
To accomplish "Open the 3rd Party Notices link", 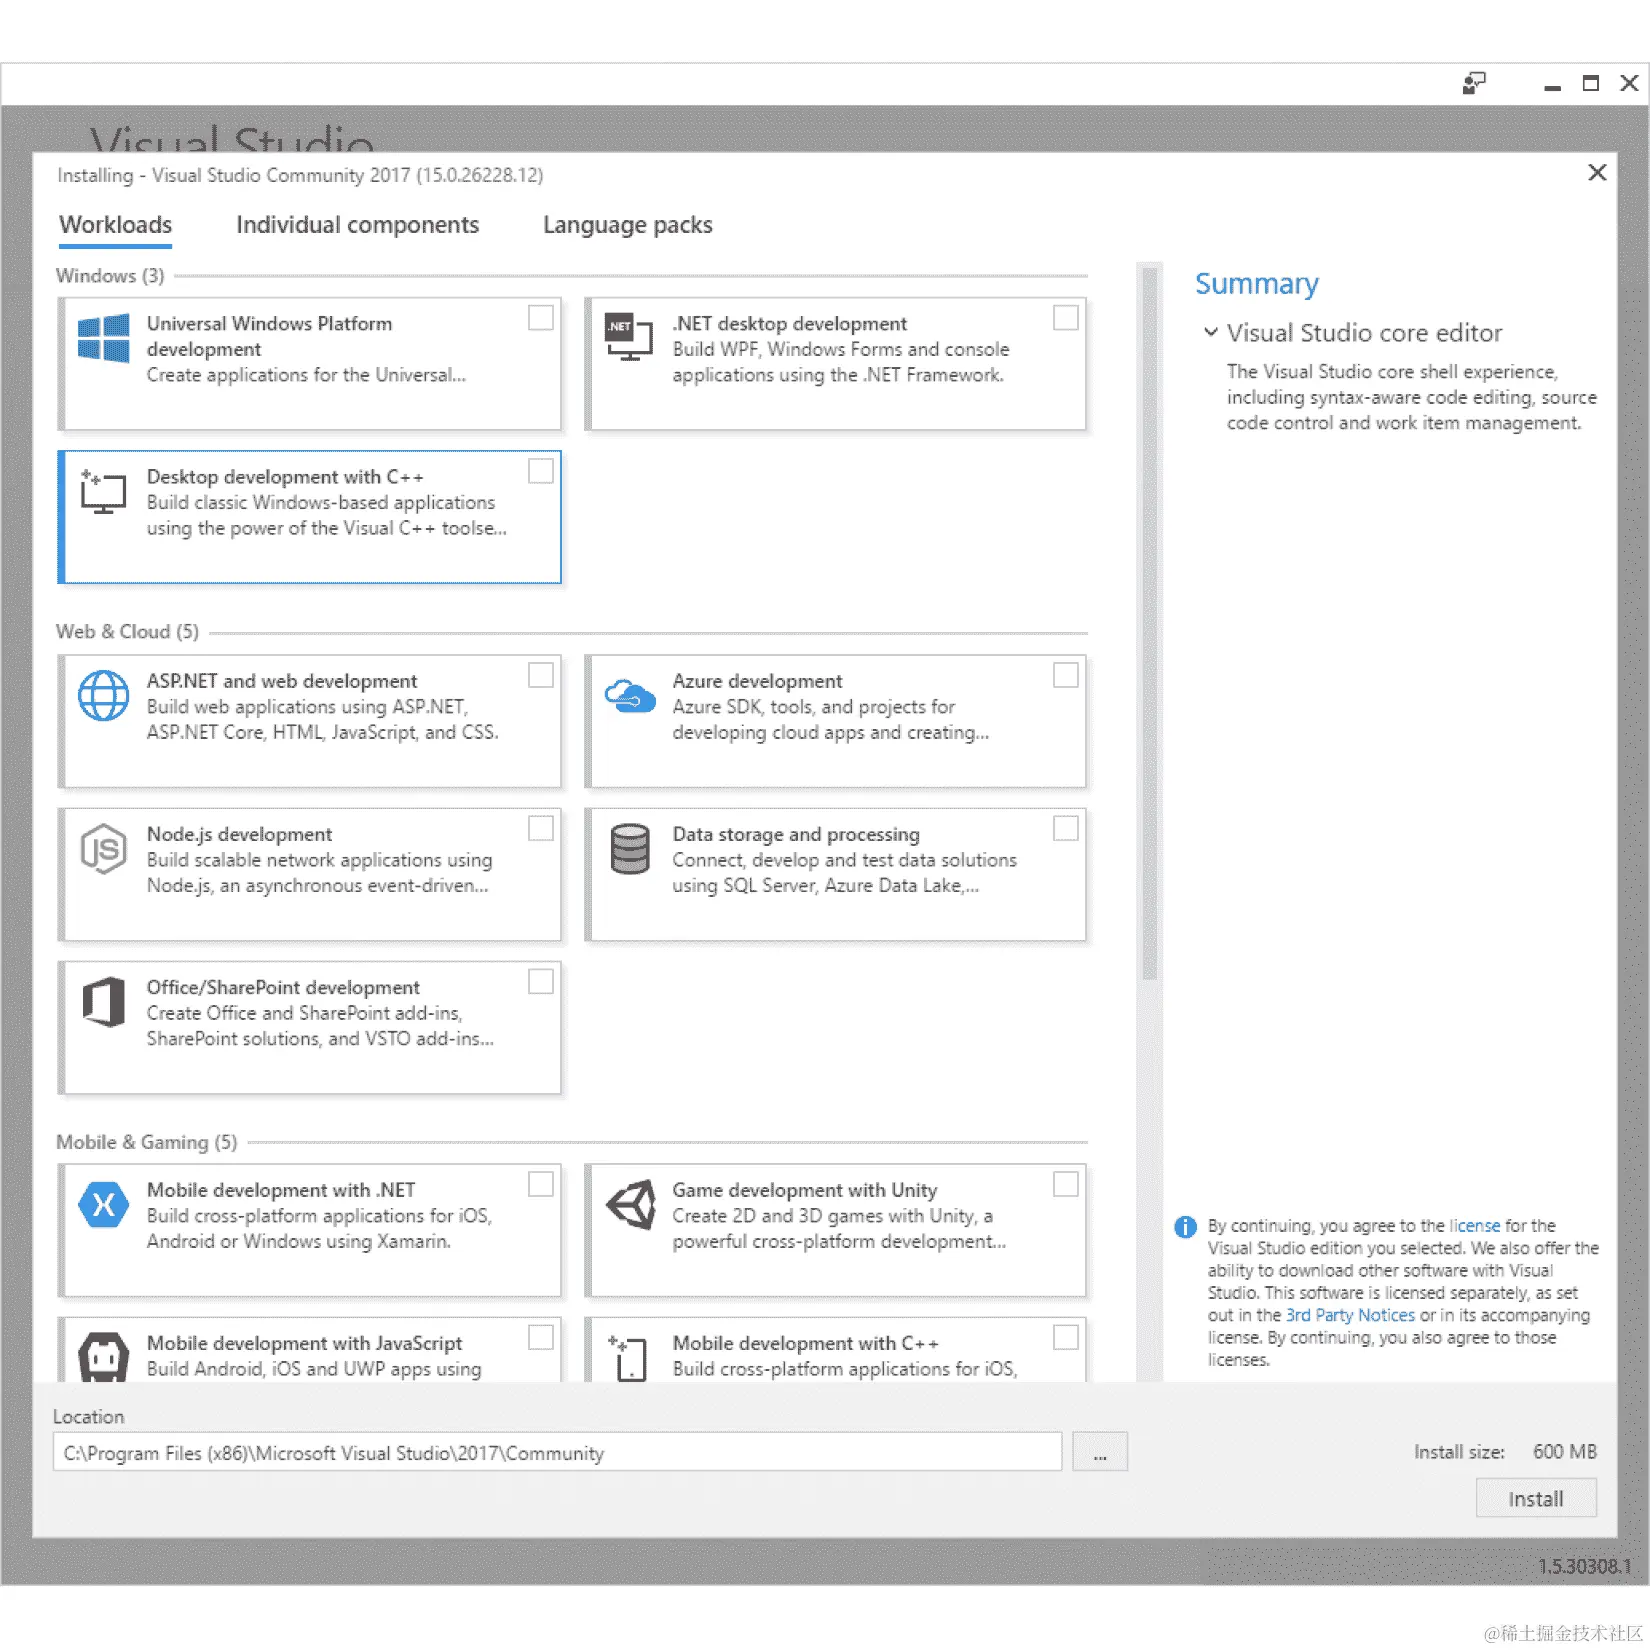I will [1350, 1316].
